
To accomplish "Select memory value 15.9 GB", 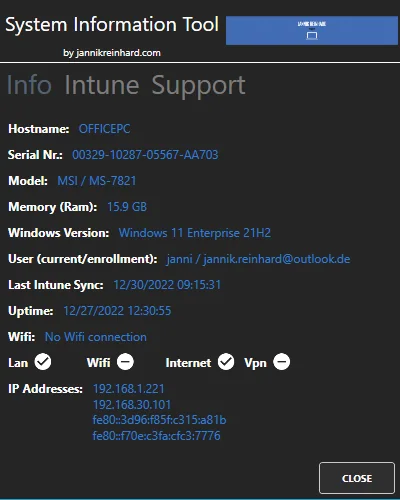I will (x=127, y=207).
